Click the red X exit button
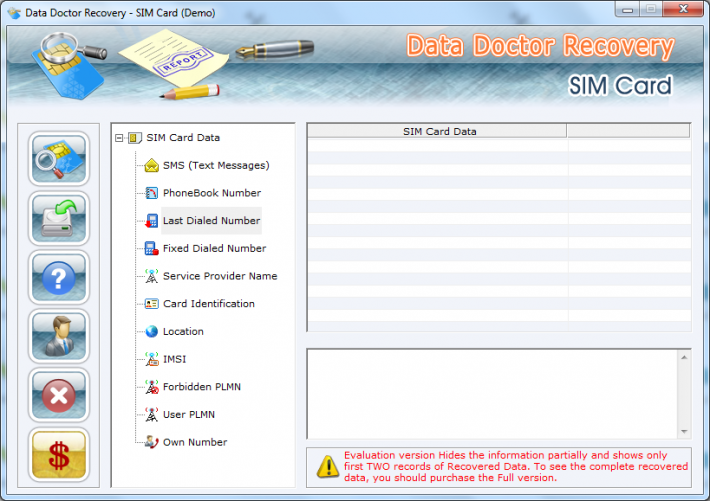 (59, 395)
